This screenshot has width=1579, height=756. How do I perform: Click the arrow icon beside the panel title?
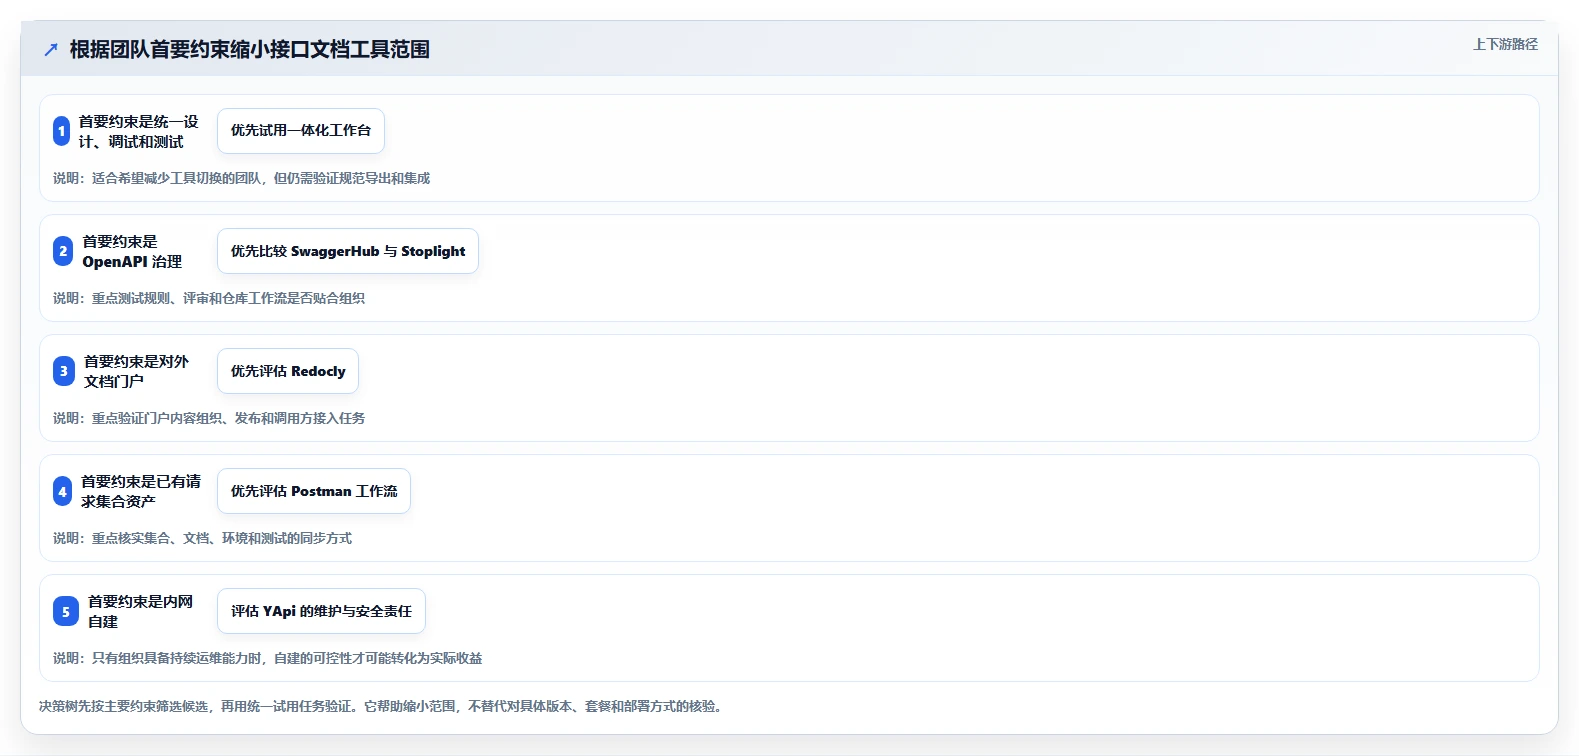(x=51, y=50)
